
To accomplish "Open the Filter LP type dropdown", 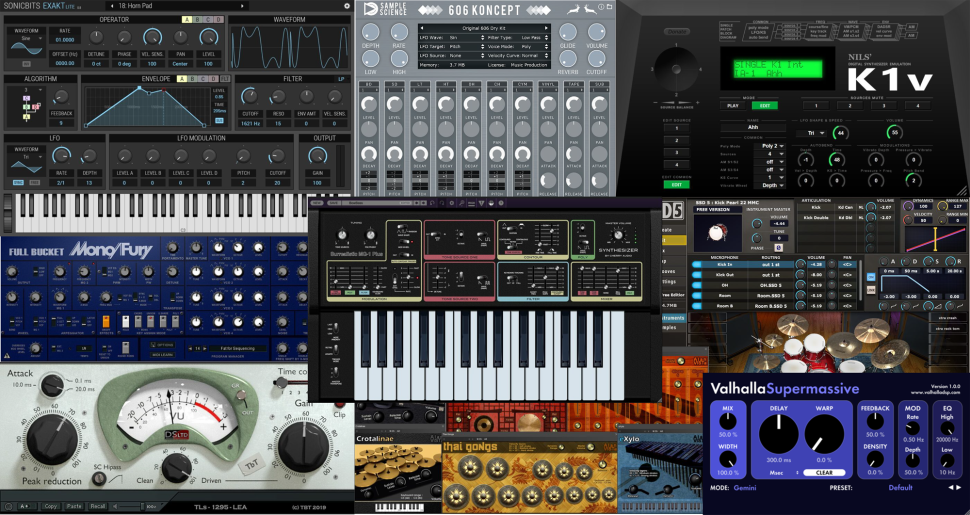I will click(x=341, y=79).
